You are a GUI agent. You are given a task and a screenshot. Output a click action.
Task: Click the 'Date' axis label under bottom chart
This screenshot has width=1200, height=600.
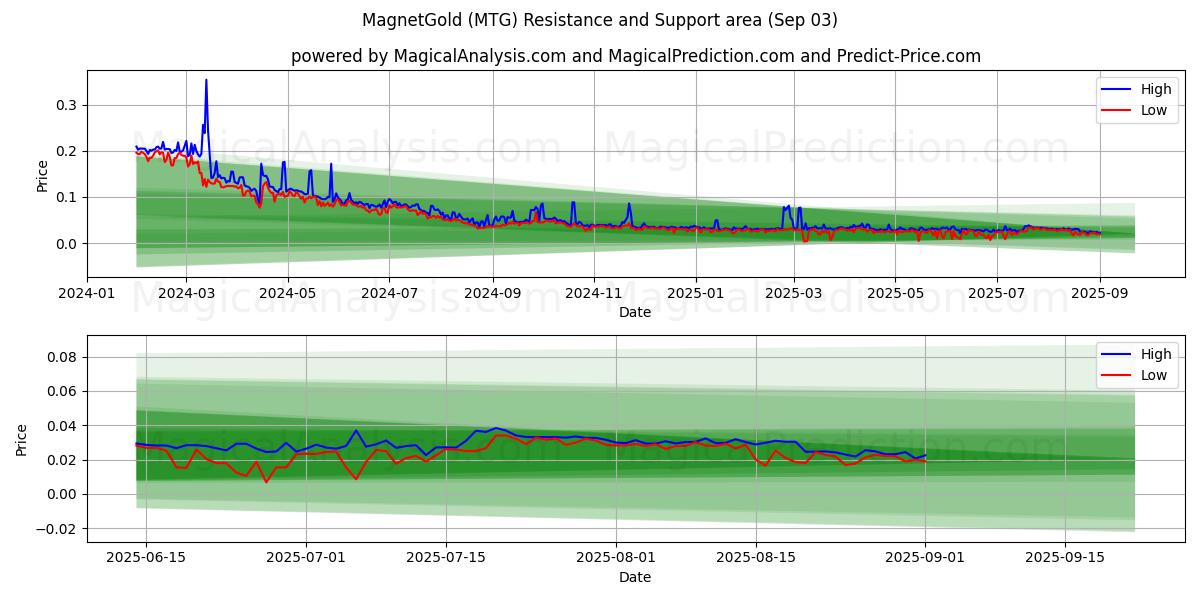coord(635,577)
